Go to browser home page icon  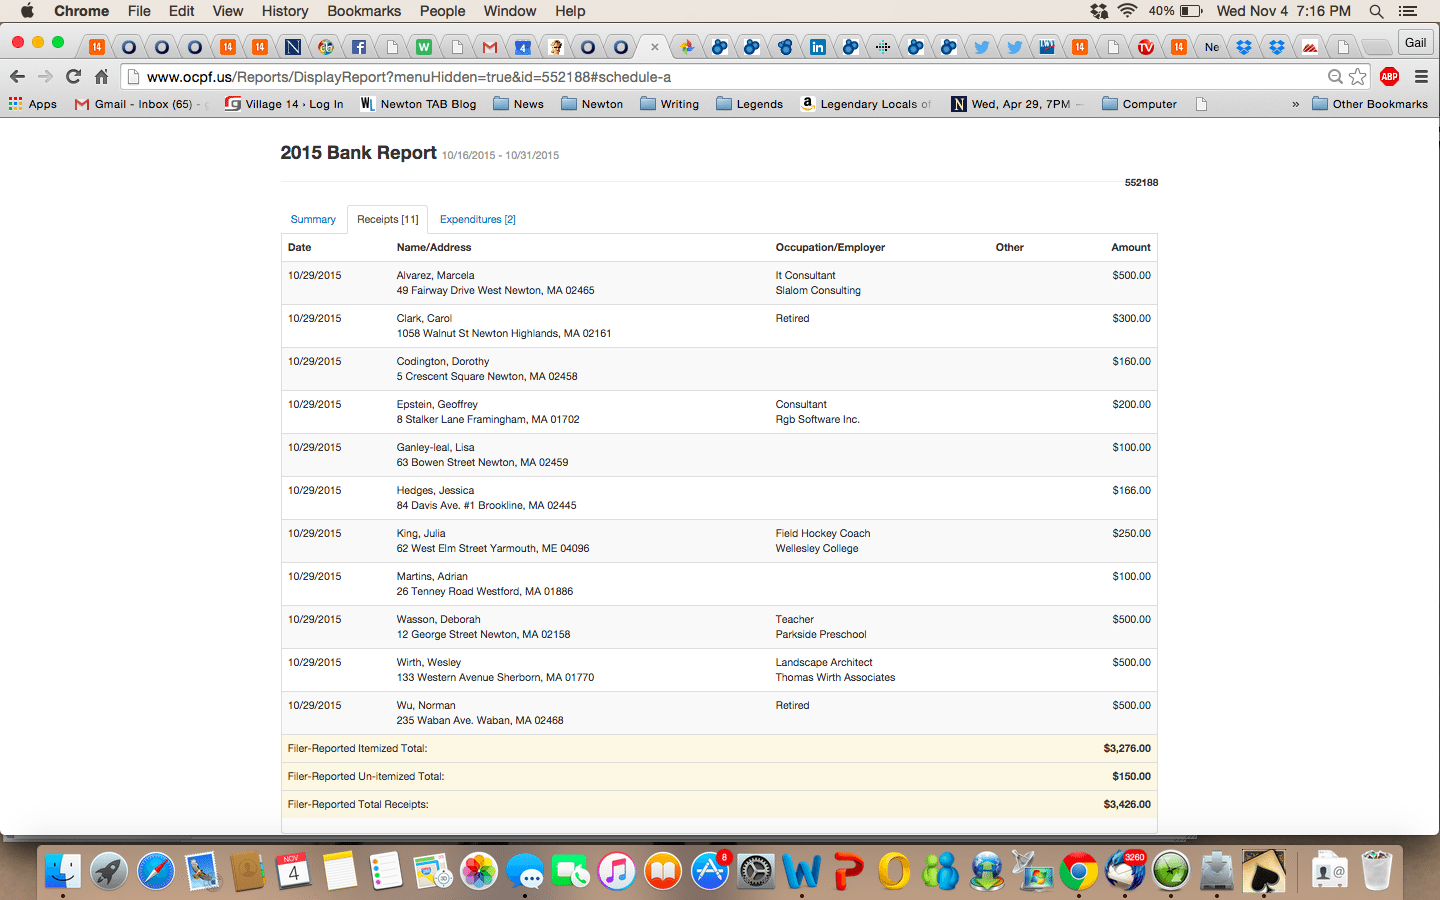click(x=101, y=77)
